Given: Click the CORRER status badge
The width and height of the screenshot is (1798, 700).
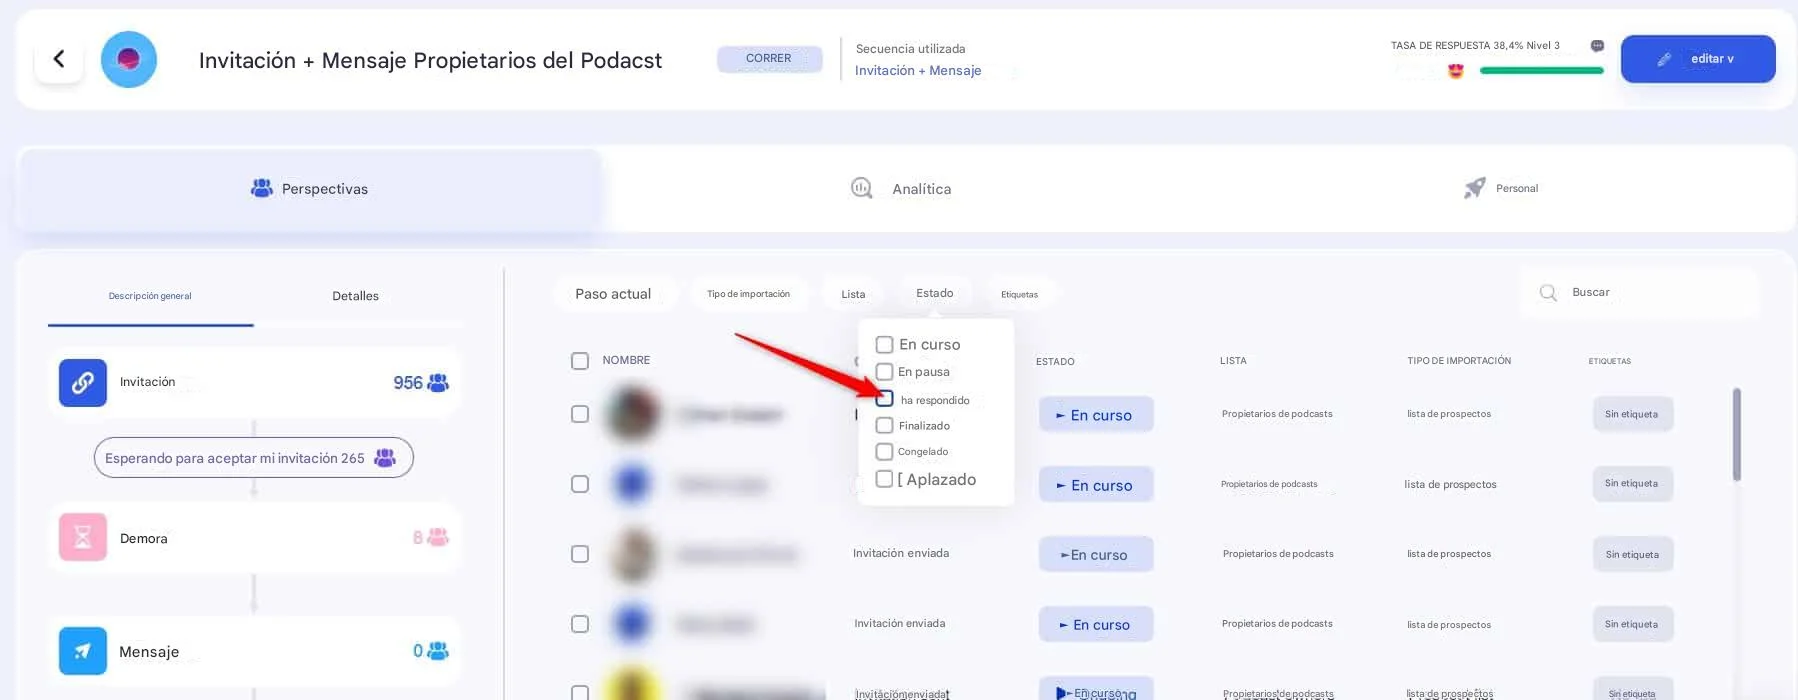Looking at the screenshot, I should point(769,59).
